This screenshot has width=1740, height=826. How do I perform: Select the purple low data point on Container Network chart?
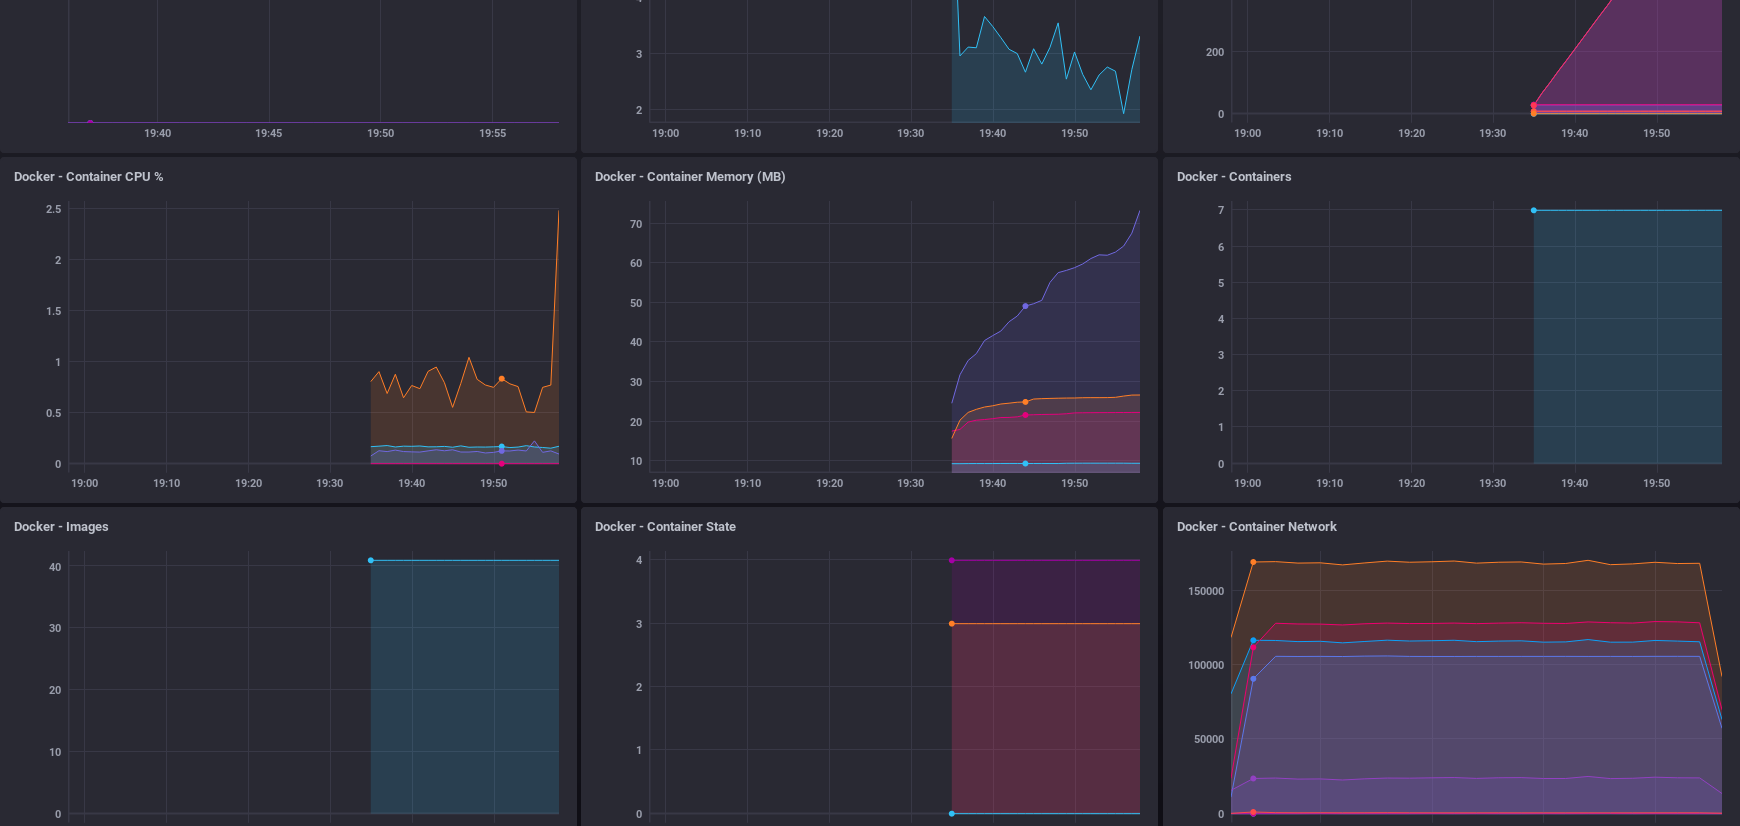click(x=1253, y=779)
